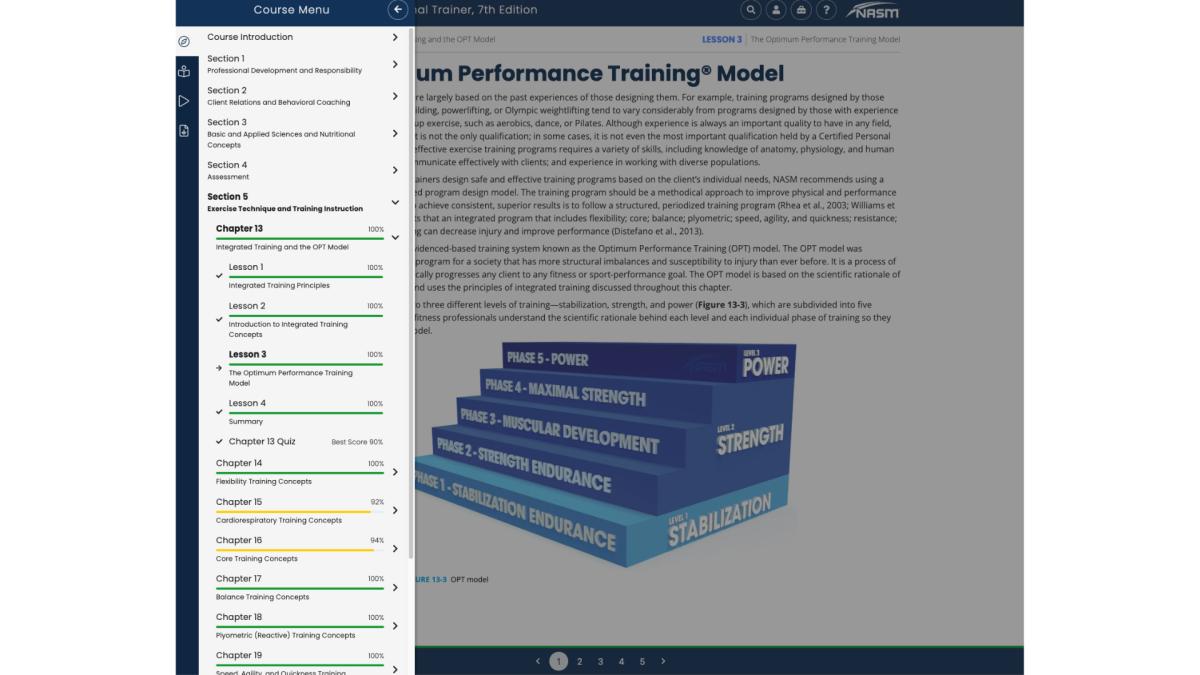Go to page 4 in pagination
The height and width of the screenshot is (675, 1200).
click(x=621, y=661)
